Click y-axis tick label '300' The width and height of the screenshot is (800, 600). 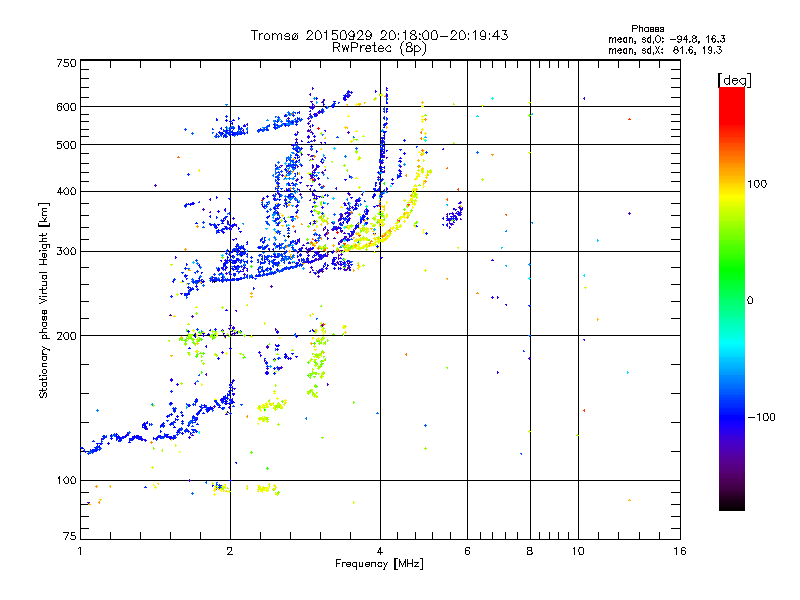coord(66,252)
